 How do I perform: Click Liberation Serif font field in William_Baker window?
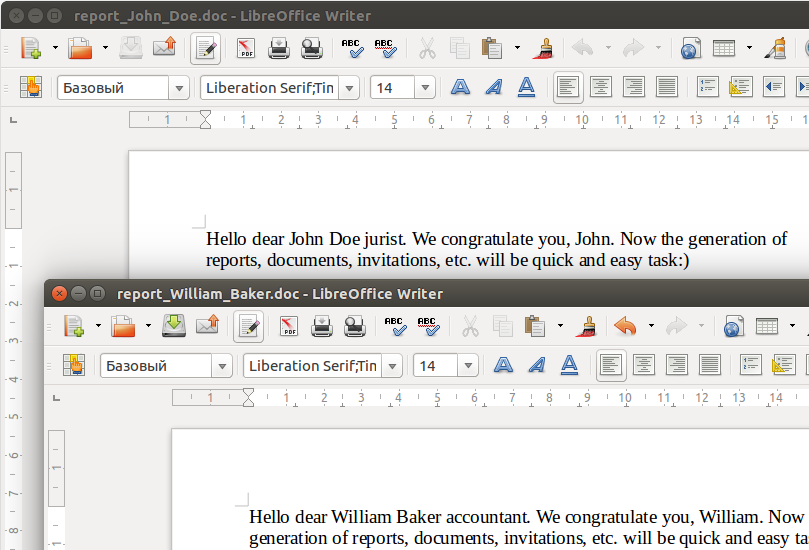coord(313,366)
